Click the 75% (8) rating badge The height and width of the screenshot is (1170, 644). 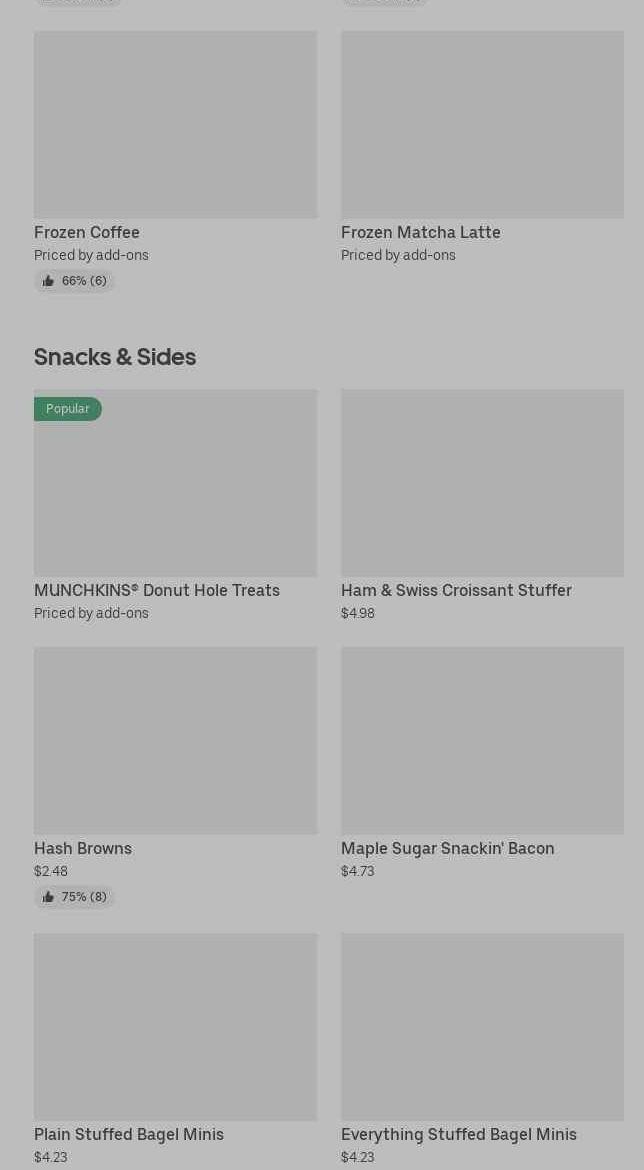83,897
